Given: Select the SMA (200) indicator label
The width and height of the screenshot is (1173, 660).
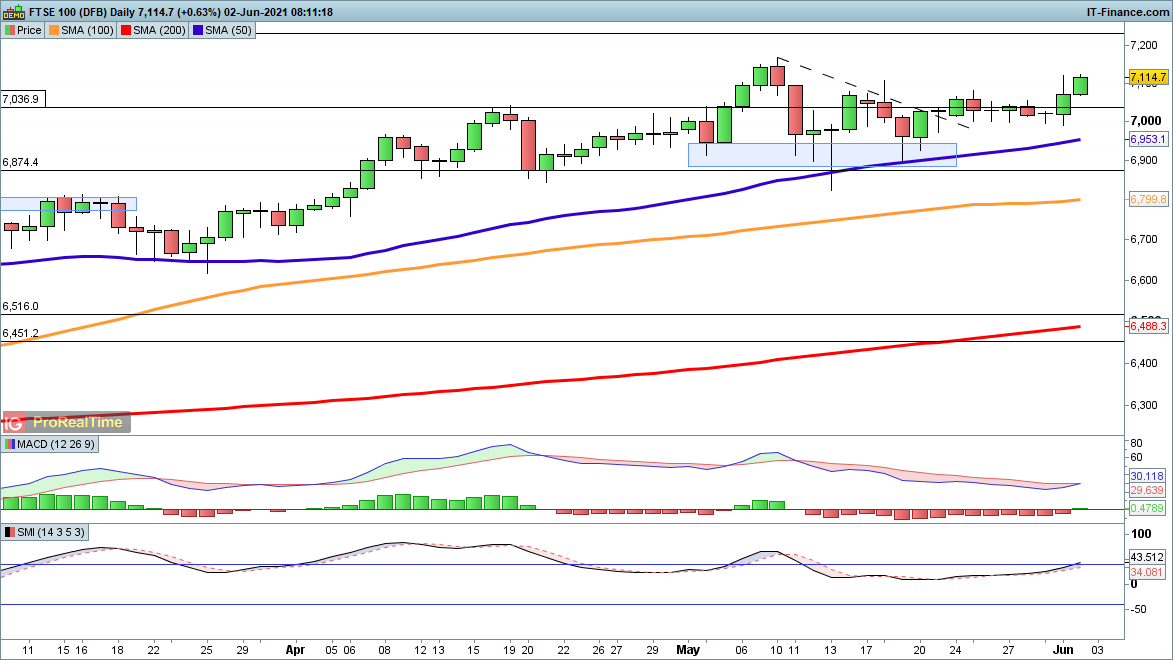Looking at the screenshot, I should click(x=155, y=30).
